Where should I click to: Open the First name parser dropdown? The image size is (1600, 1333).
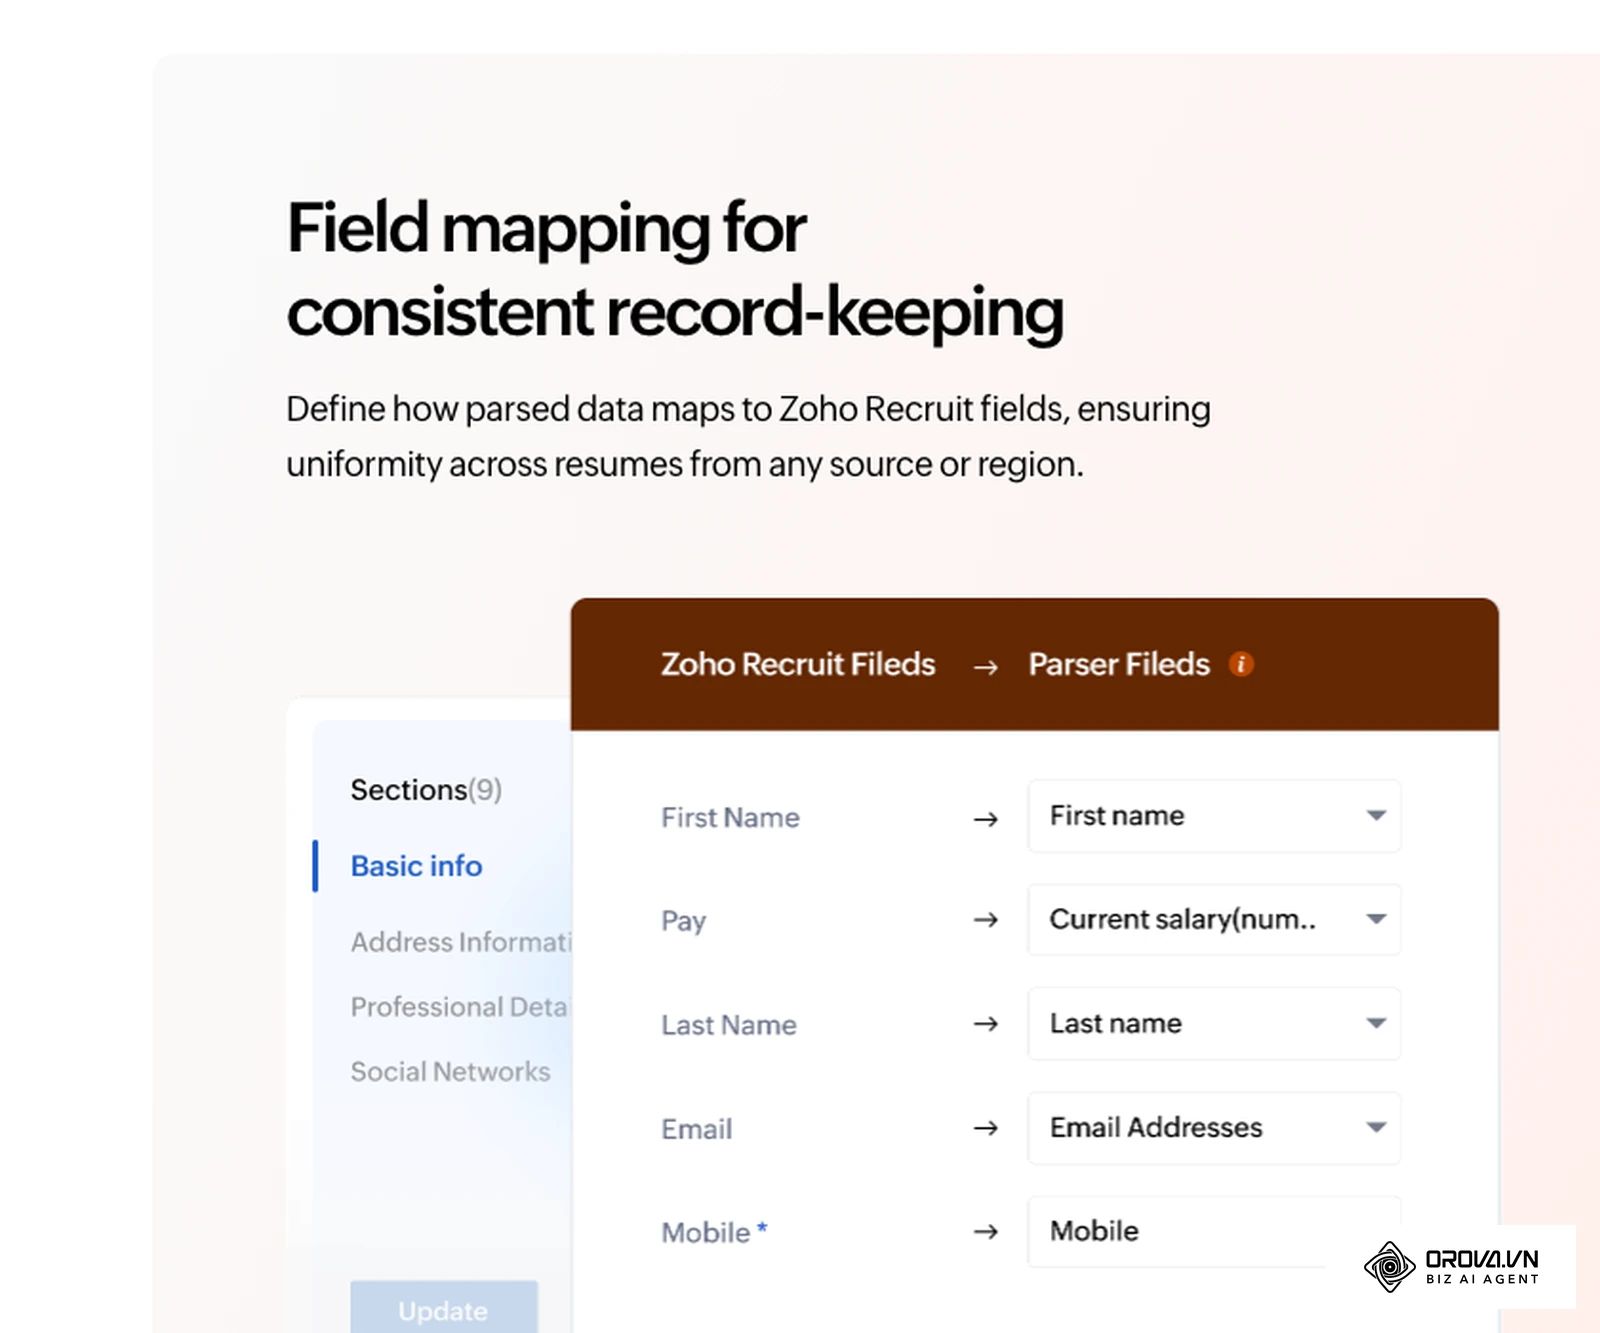click(1214, 816)
